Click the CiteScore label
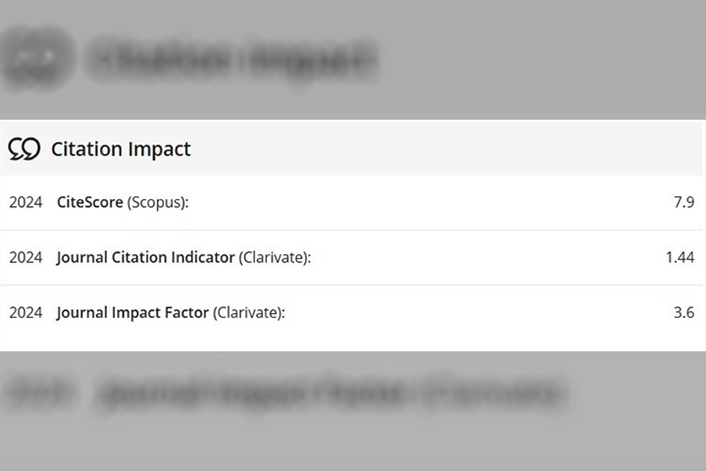This screenshot has height=471, width=706. pyautogui.click(x=90, y=202)
